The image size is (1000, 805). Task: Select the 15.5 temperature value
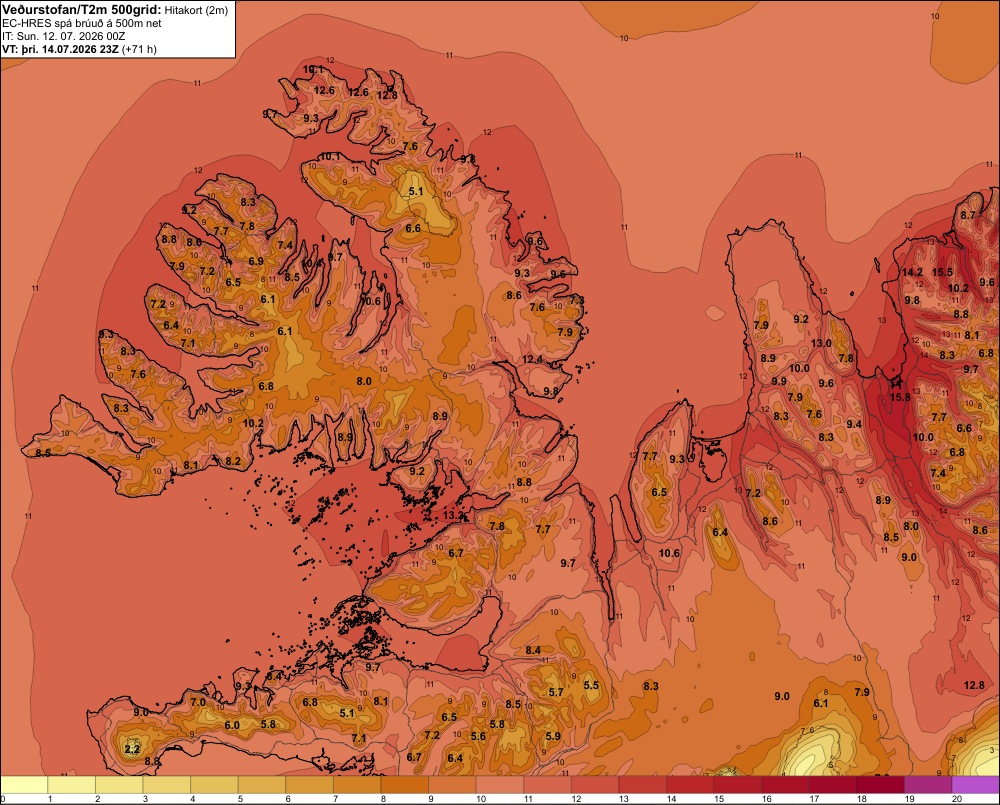(x=942, y=272)
